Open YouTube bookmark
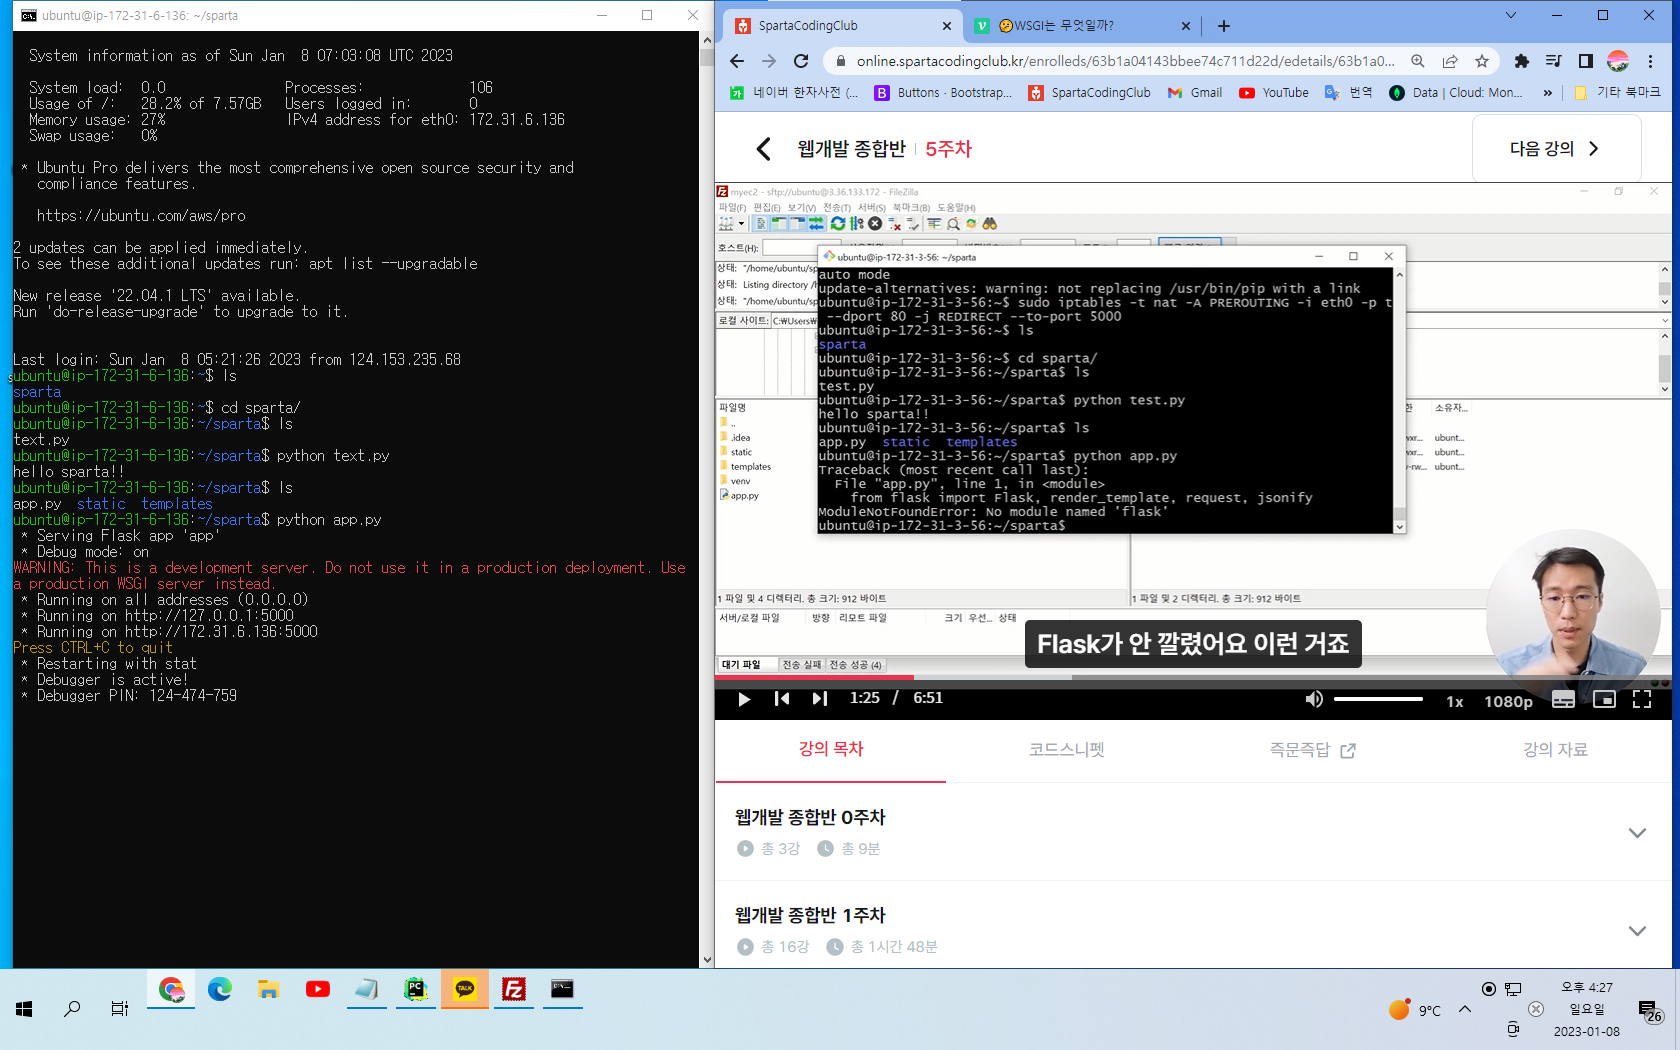The width and height of the screenshot is (1680, 1050). tap(1273, 93)
